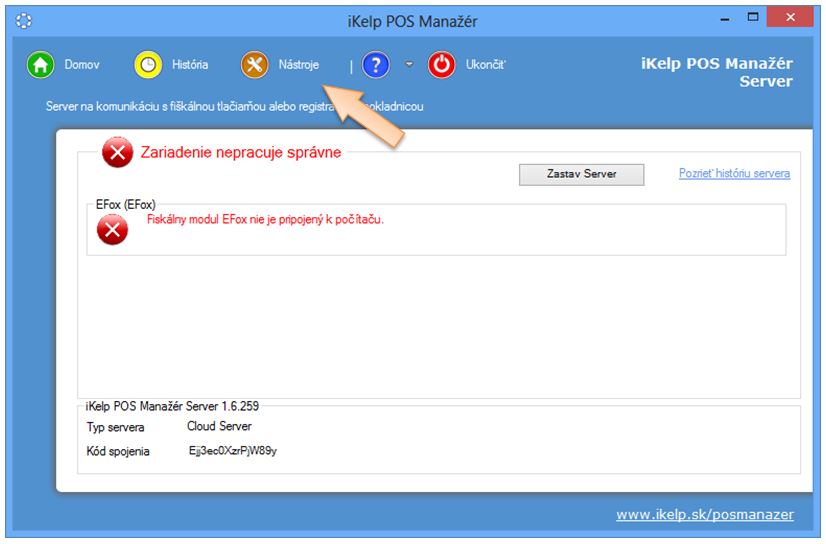Click the green Domov home icon
Image resolution: width=826 pixels, height=544 pixels.
(40, 65)
